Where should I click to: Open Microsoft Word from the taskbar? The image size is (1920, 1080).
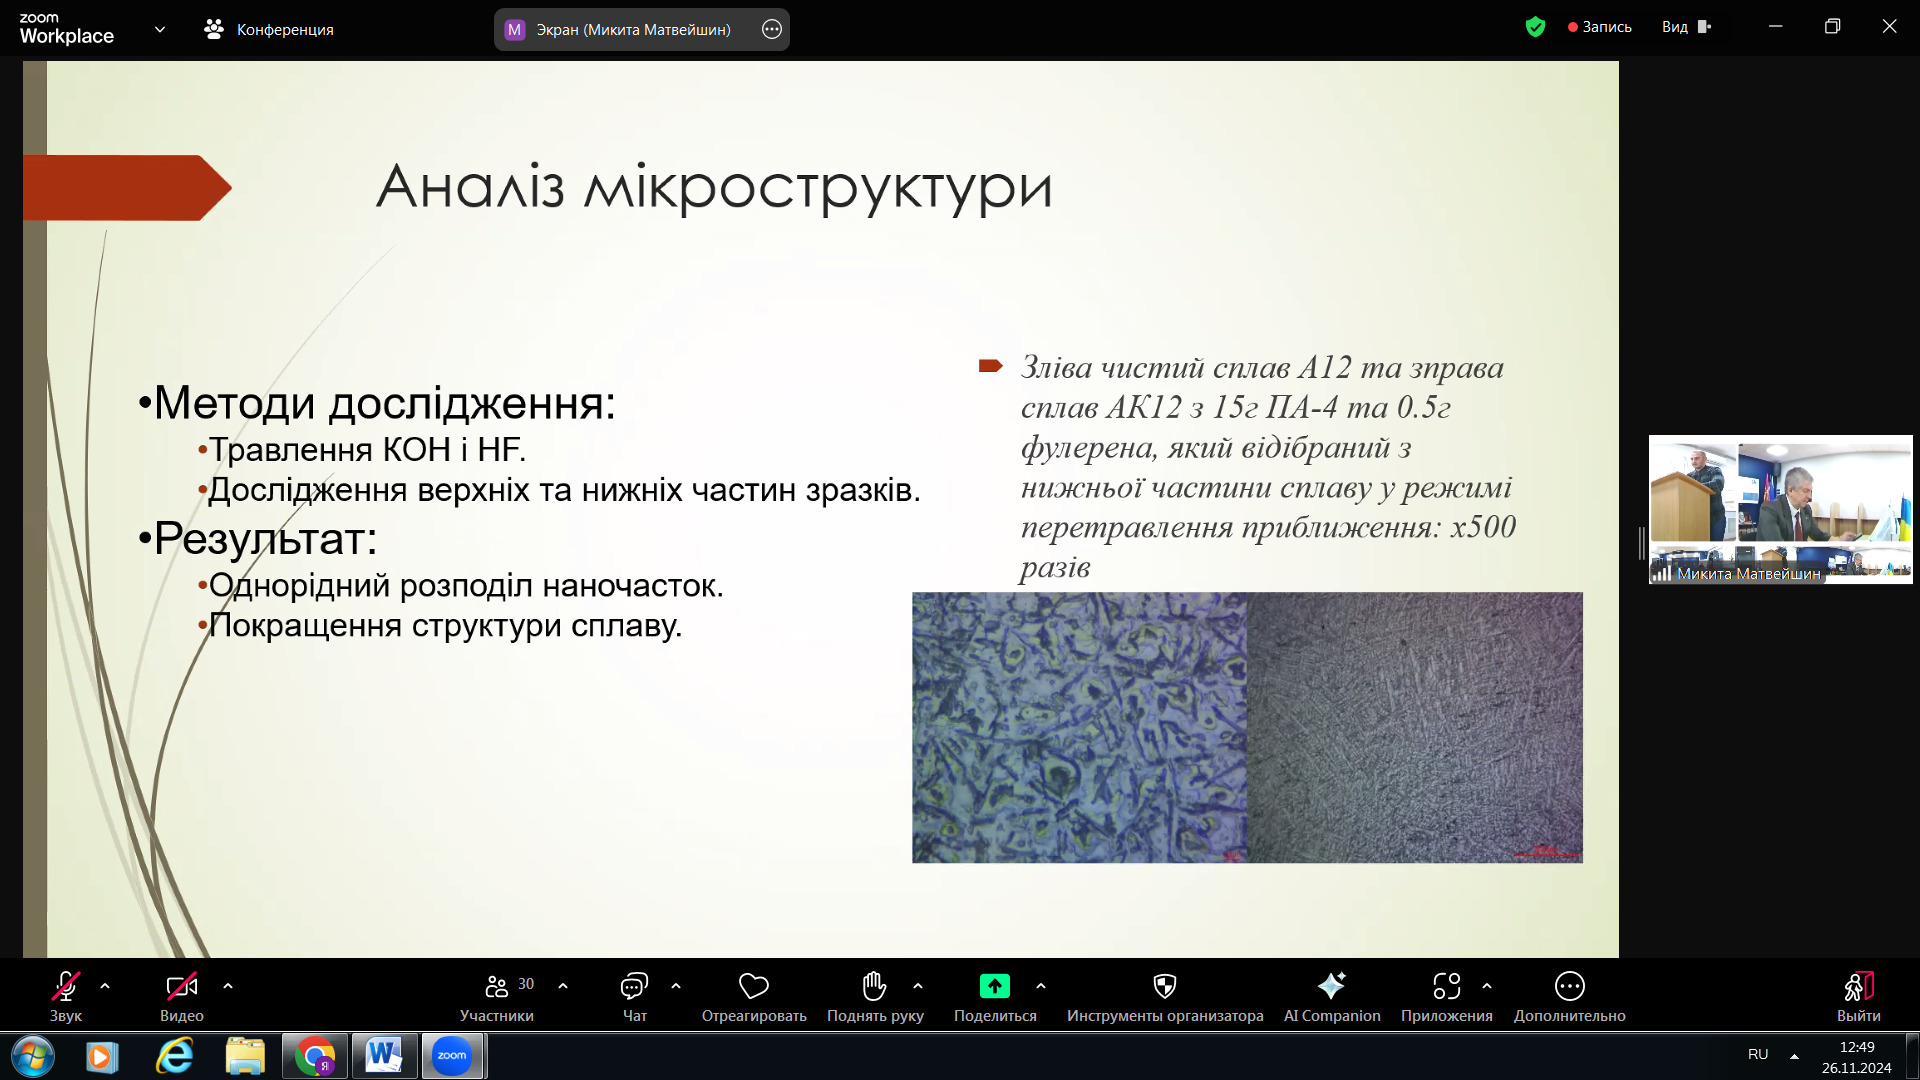(x=384, y=1056)
